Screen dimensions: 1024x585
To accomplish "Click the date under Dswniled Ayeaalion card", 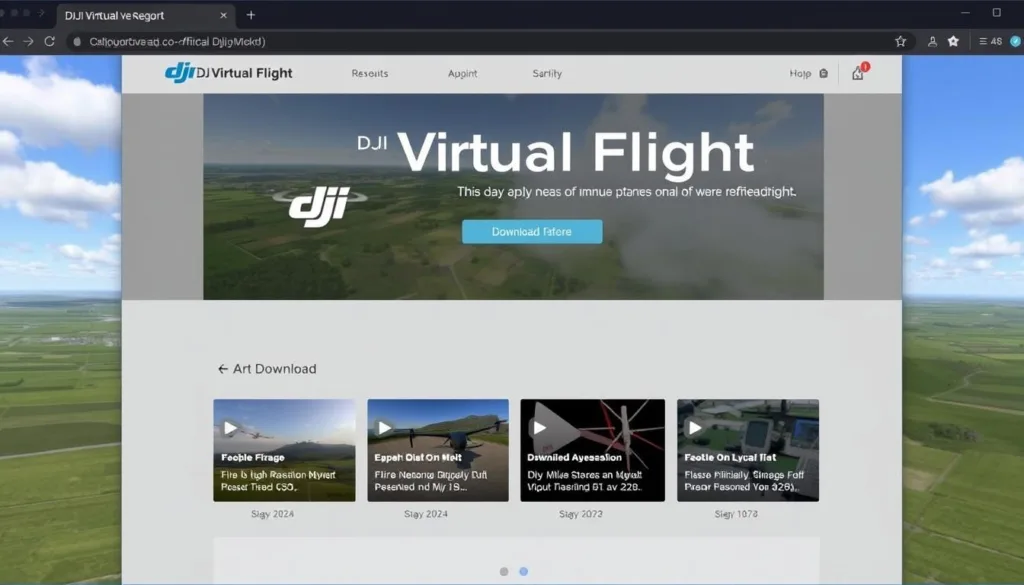I will point(581,514).
